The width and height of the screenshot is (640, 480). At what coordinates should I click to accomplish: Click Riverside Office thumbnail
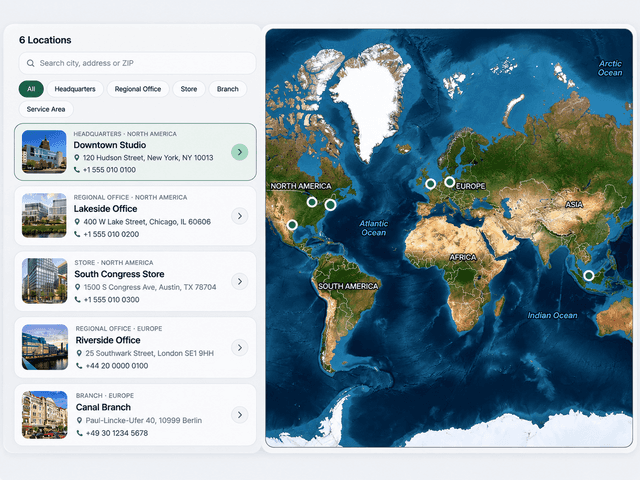click(x=45, y=347)
